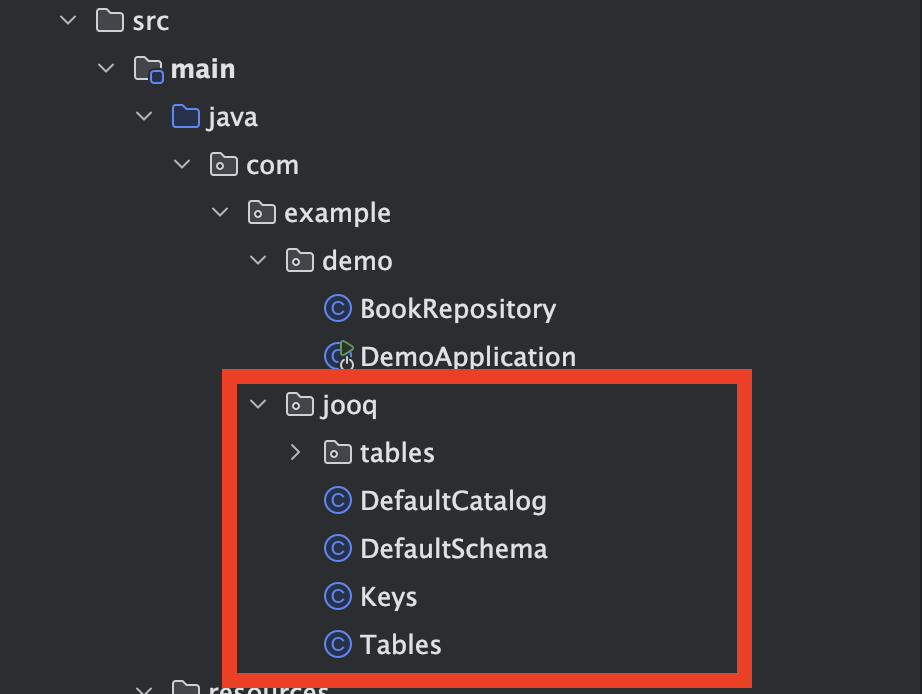
Task: Click the Tables class icon
Action: tap(338, 645)
